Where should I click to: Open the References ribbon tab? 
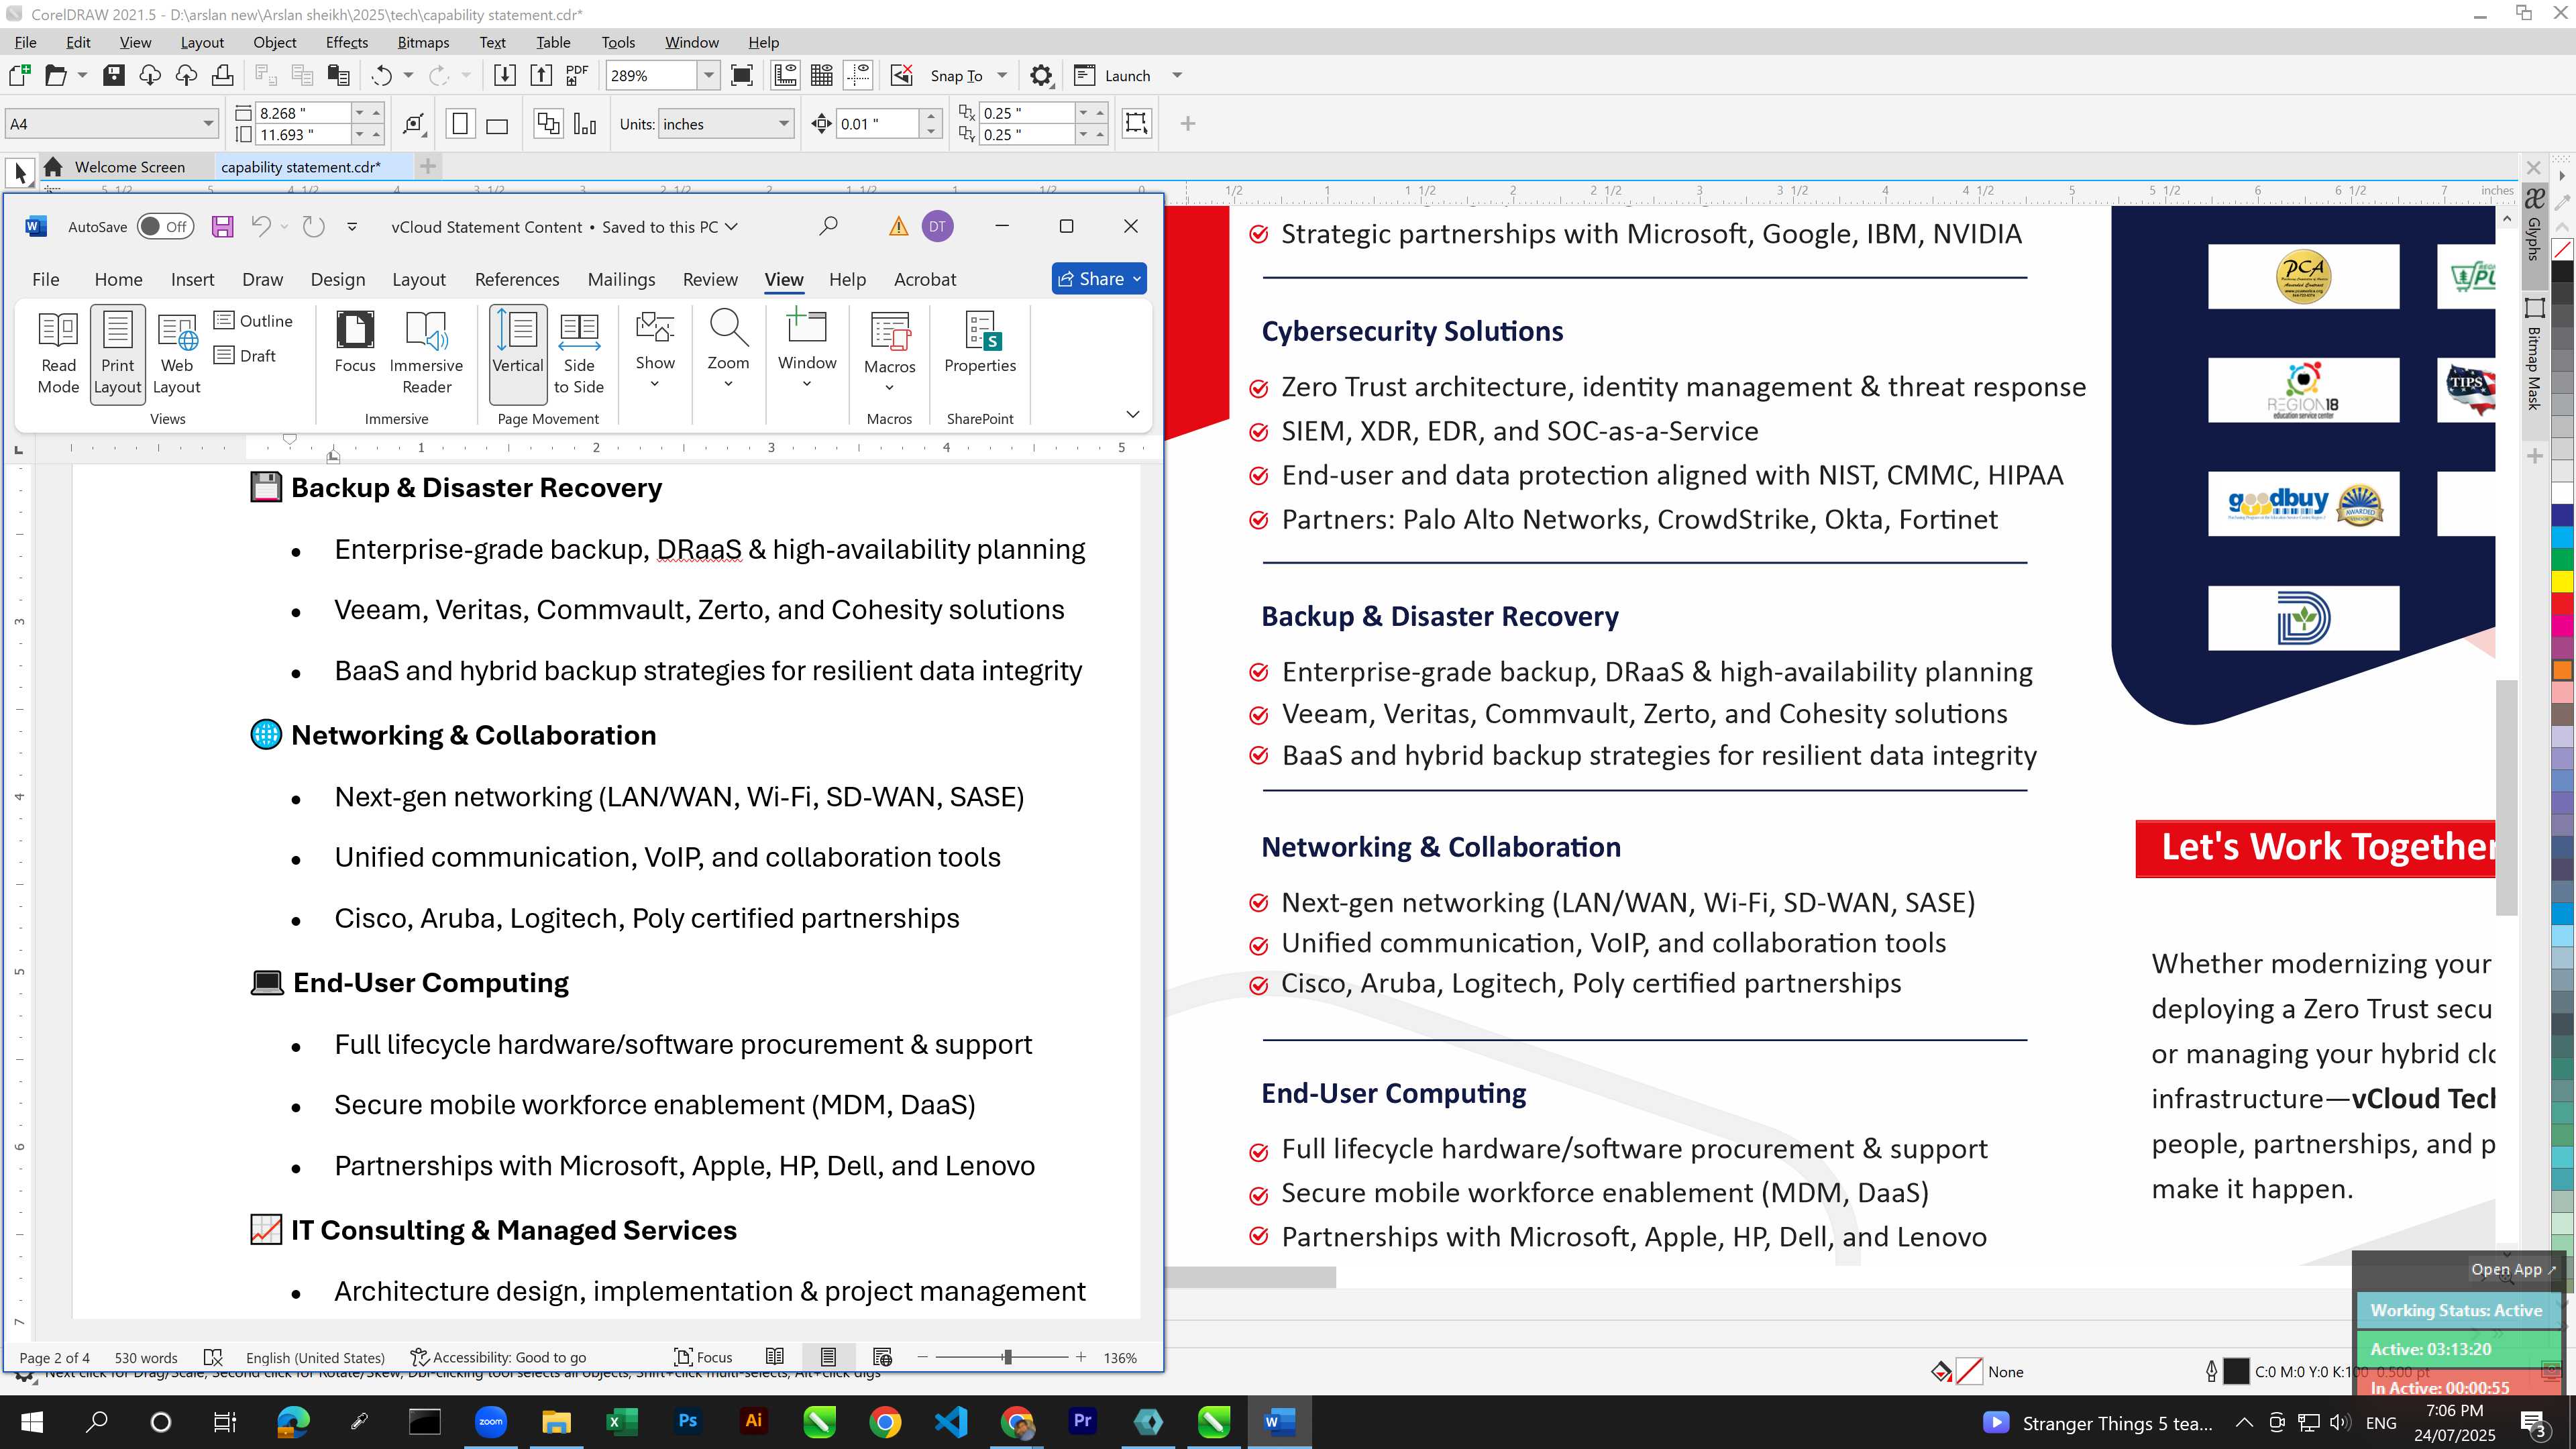pyautogui.click(x=517, y=280)
